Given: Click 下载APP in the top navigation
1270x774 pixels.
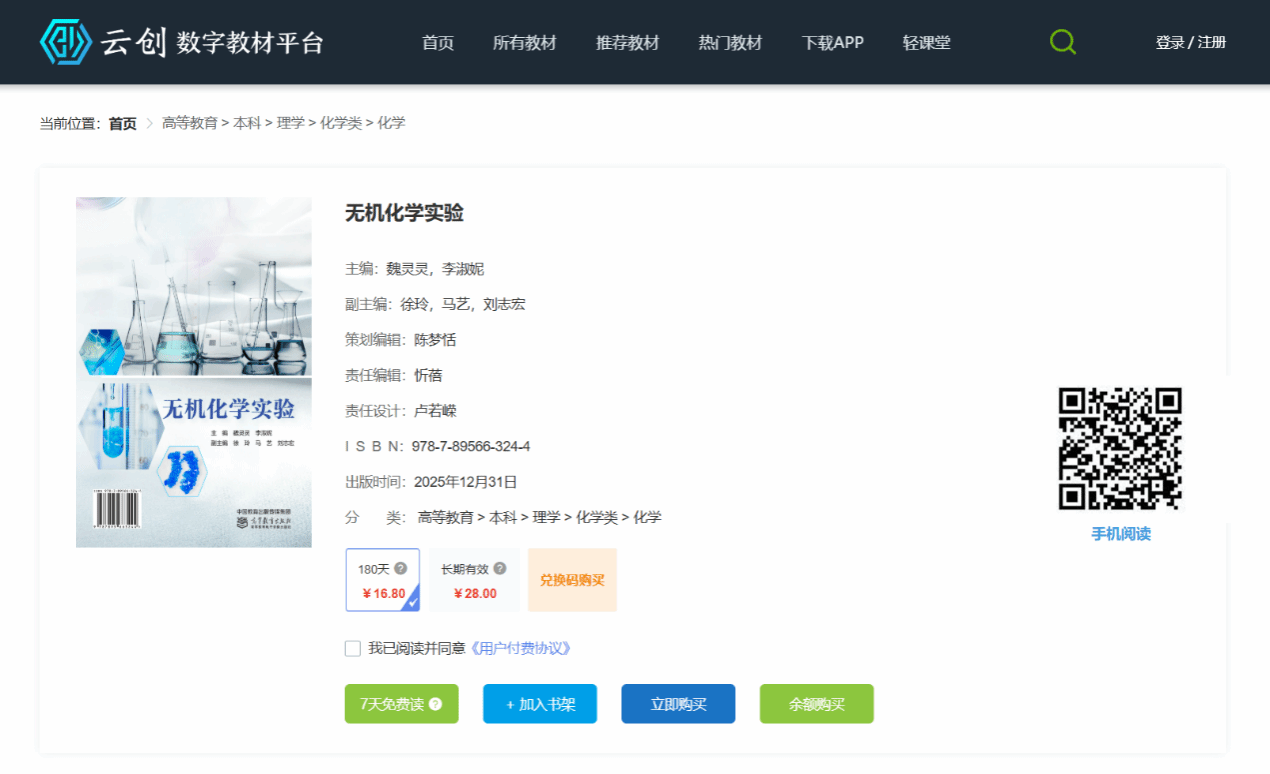Looking at the screenshot, I should pos(832,43).
